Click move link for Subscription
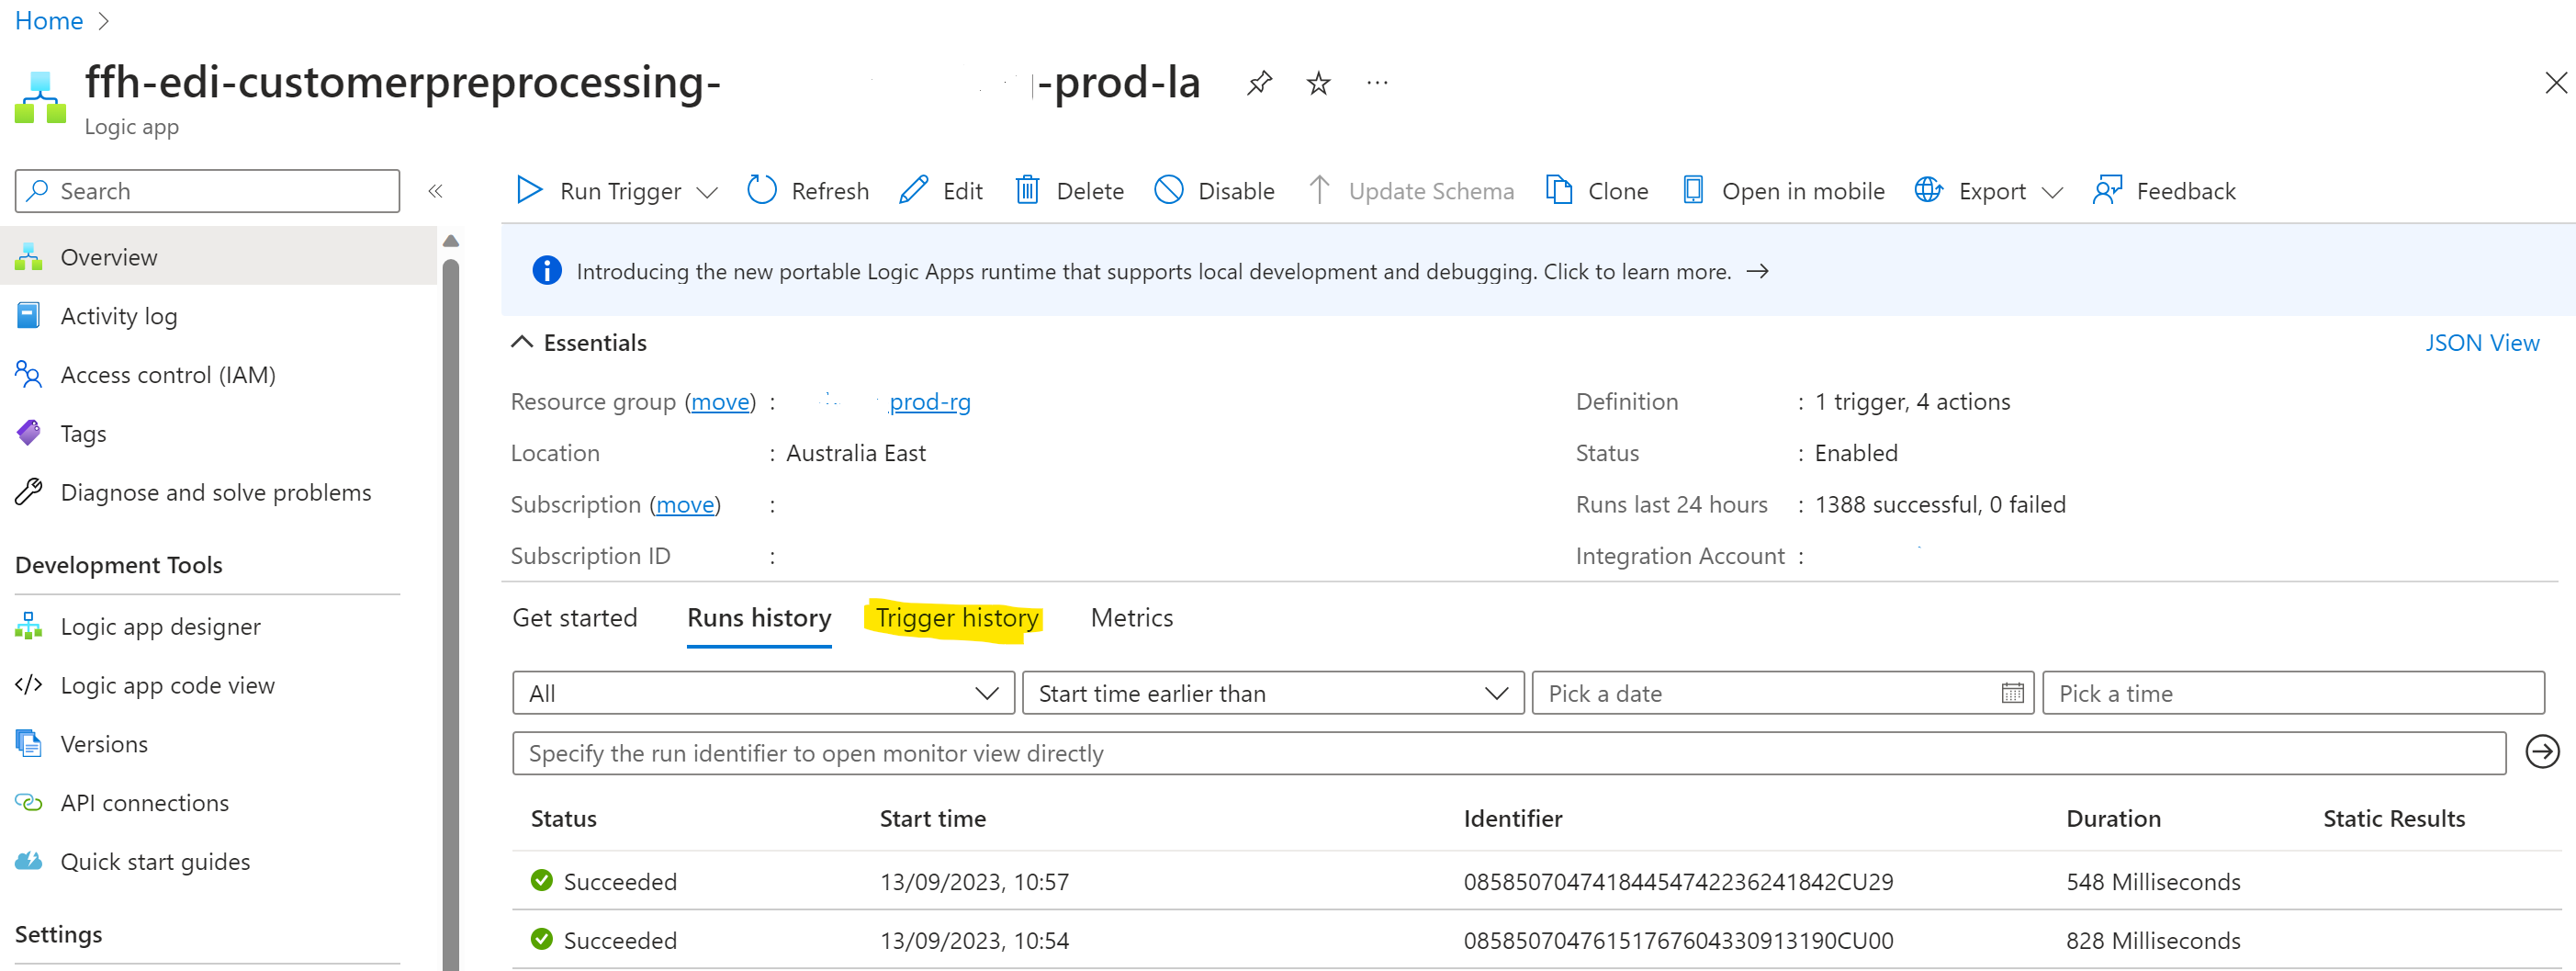Viewport: 2576px width, 971px height. 685,505
